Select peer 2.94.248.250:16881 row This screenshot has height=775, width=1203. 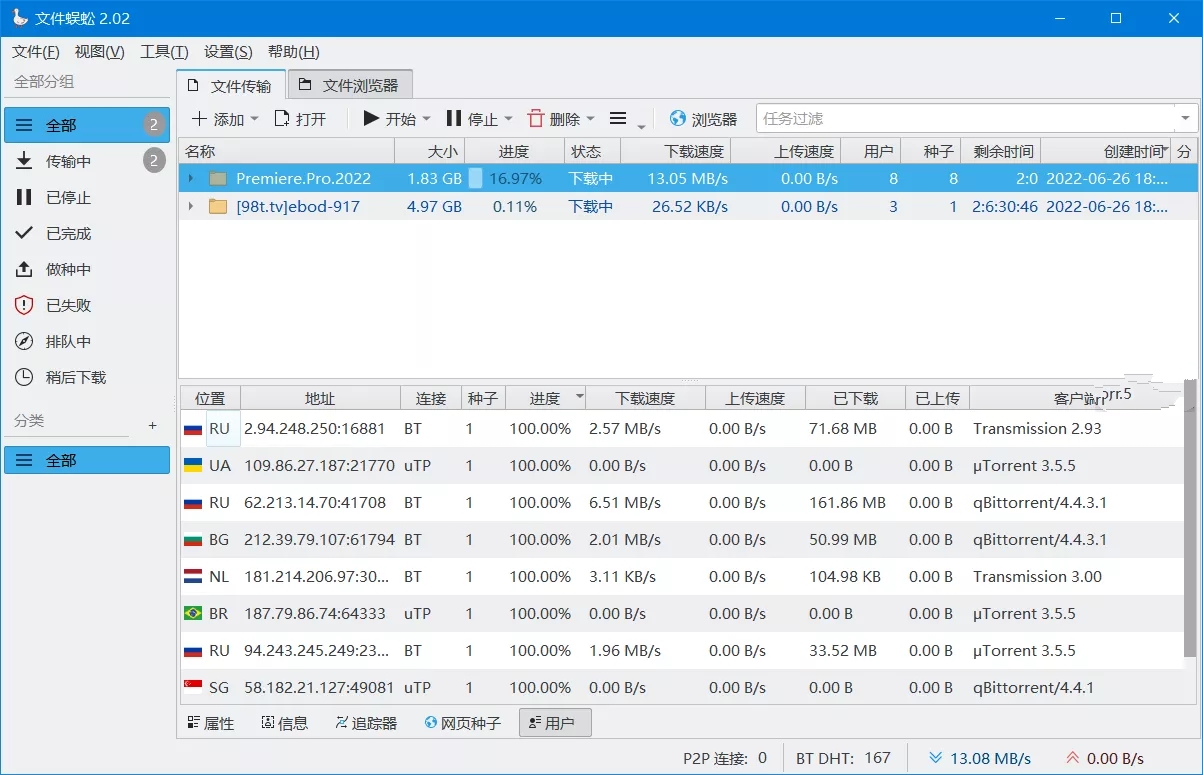point(681,429)
